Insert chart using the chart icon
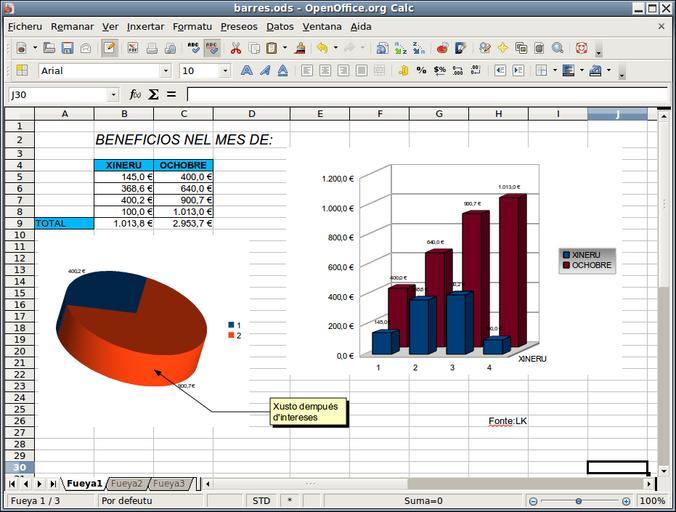This screenshot has width=676, height=512. tap(442, 48)
